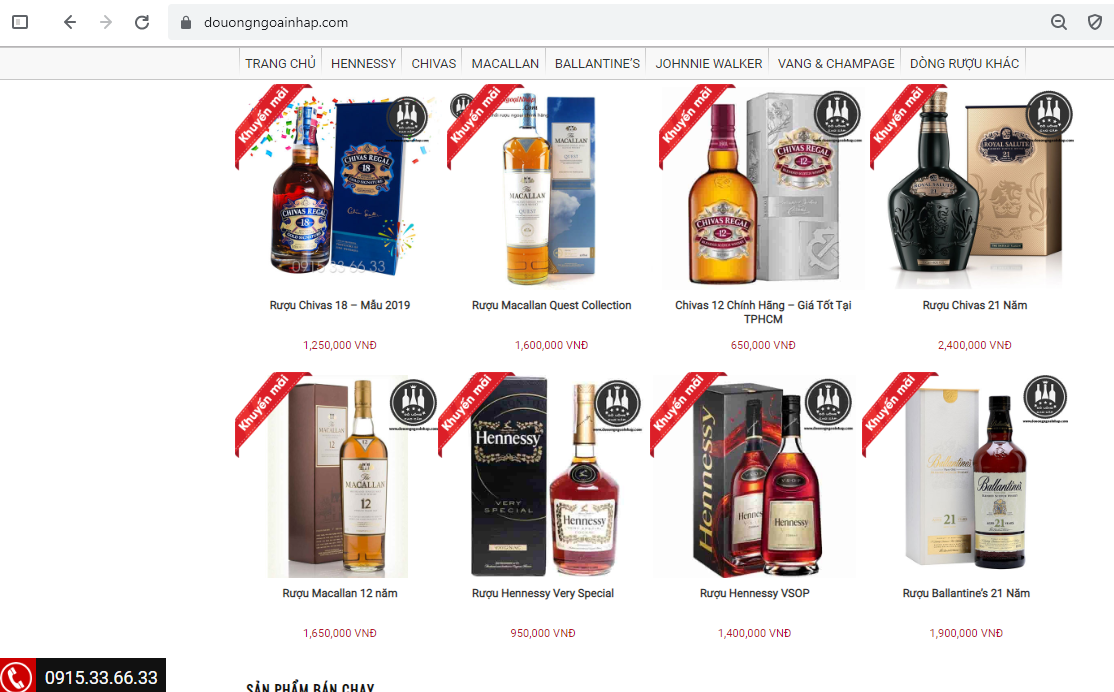
Task: Open Rượu Macallan Quest Collection link
Action: tap(551, 306)
